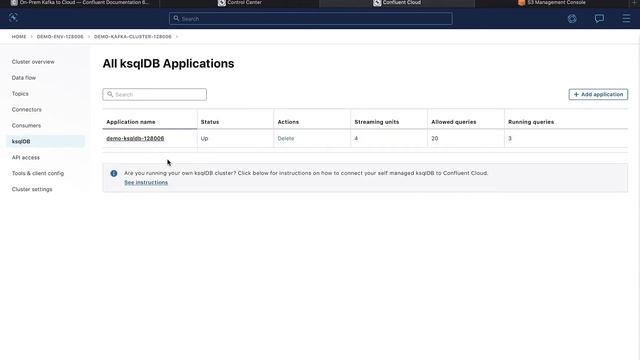Focus the global Search field in header

pyautogui.click(x=311, y=18)
